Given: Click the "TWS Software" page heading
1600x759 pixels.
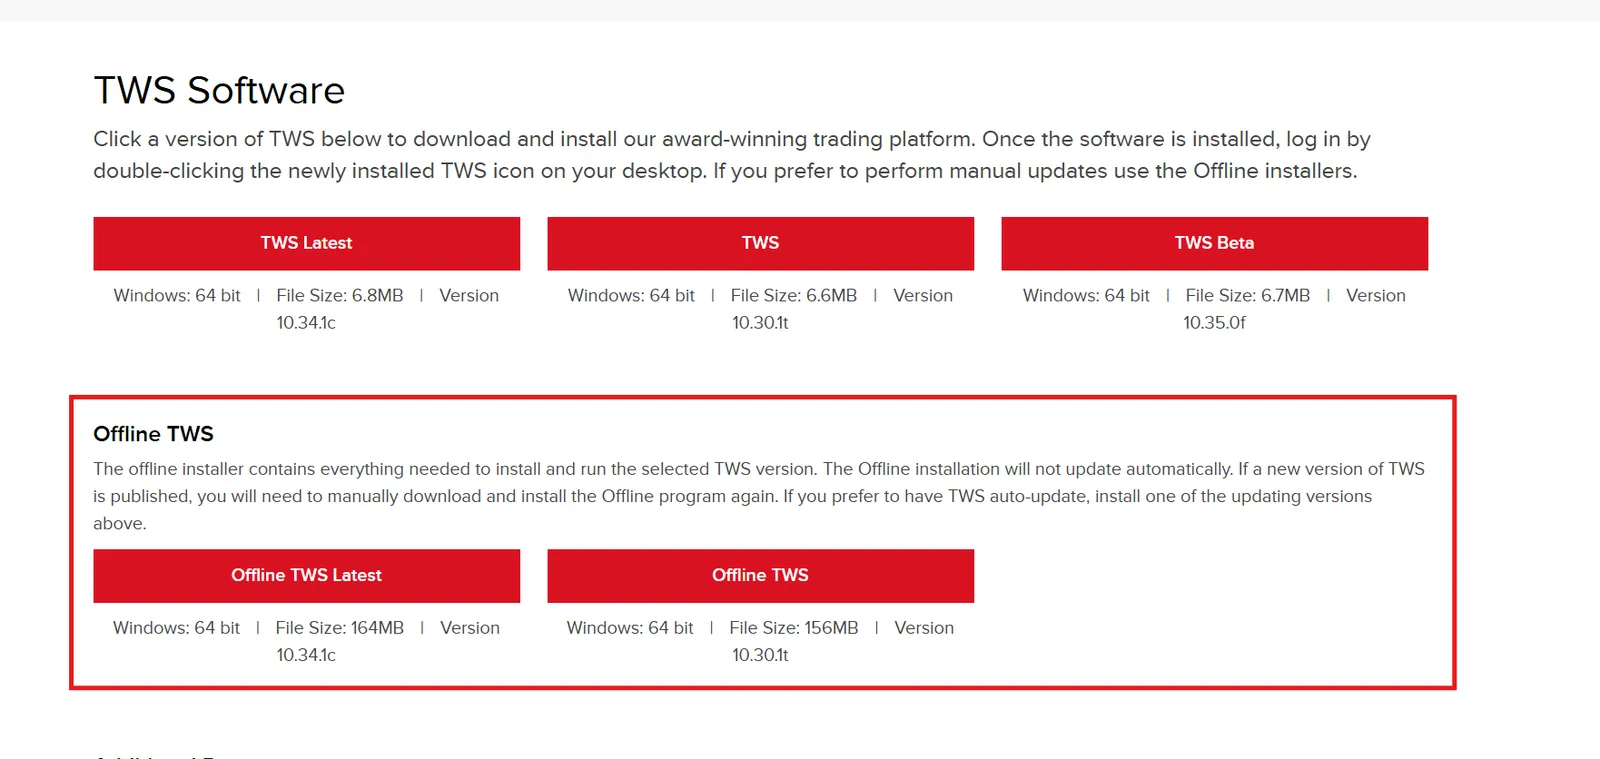Looking at the screenshot, I should (x=219, y=90).
